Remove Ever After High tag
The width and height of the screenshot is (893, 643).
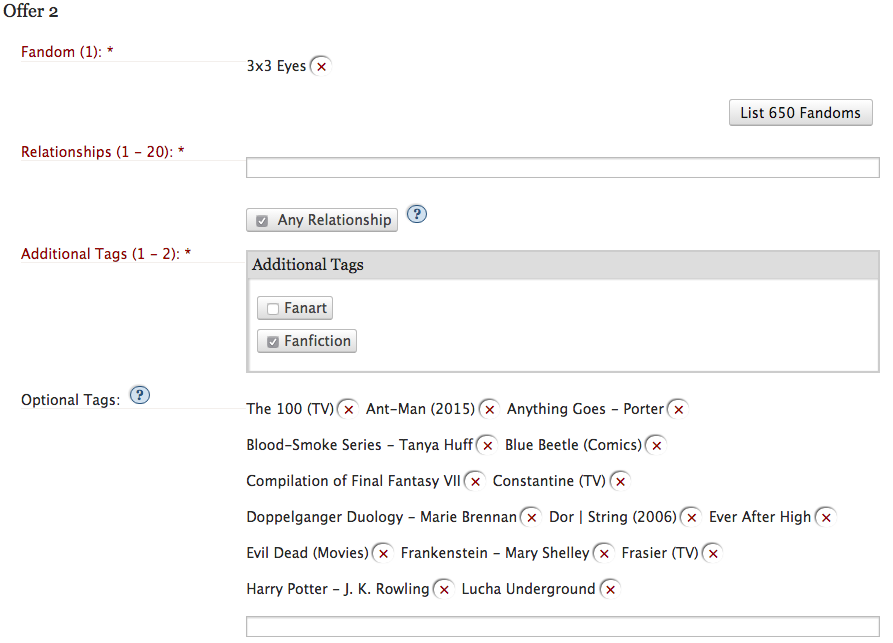coord(826,517)
